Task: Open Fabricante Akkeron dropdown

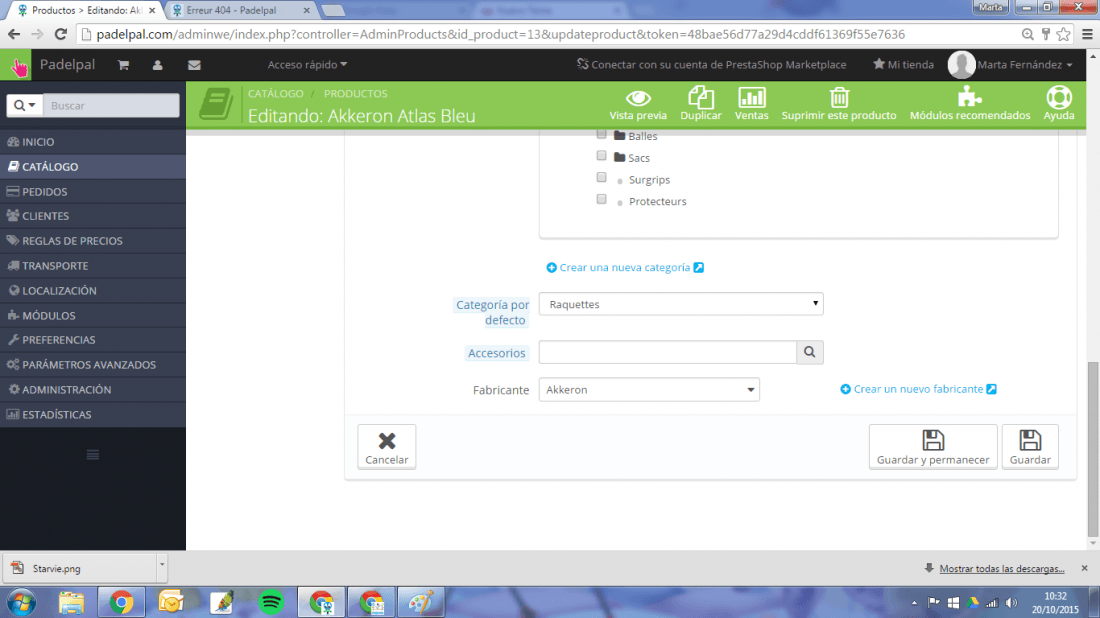Action: point(649,389)
